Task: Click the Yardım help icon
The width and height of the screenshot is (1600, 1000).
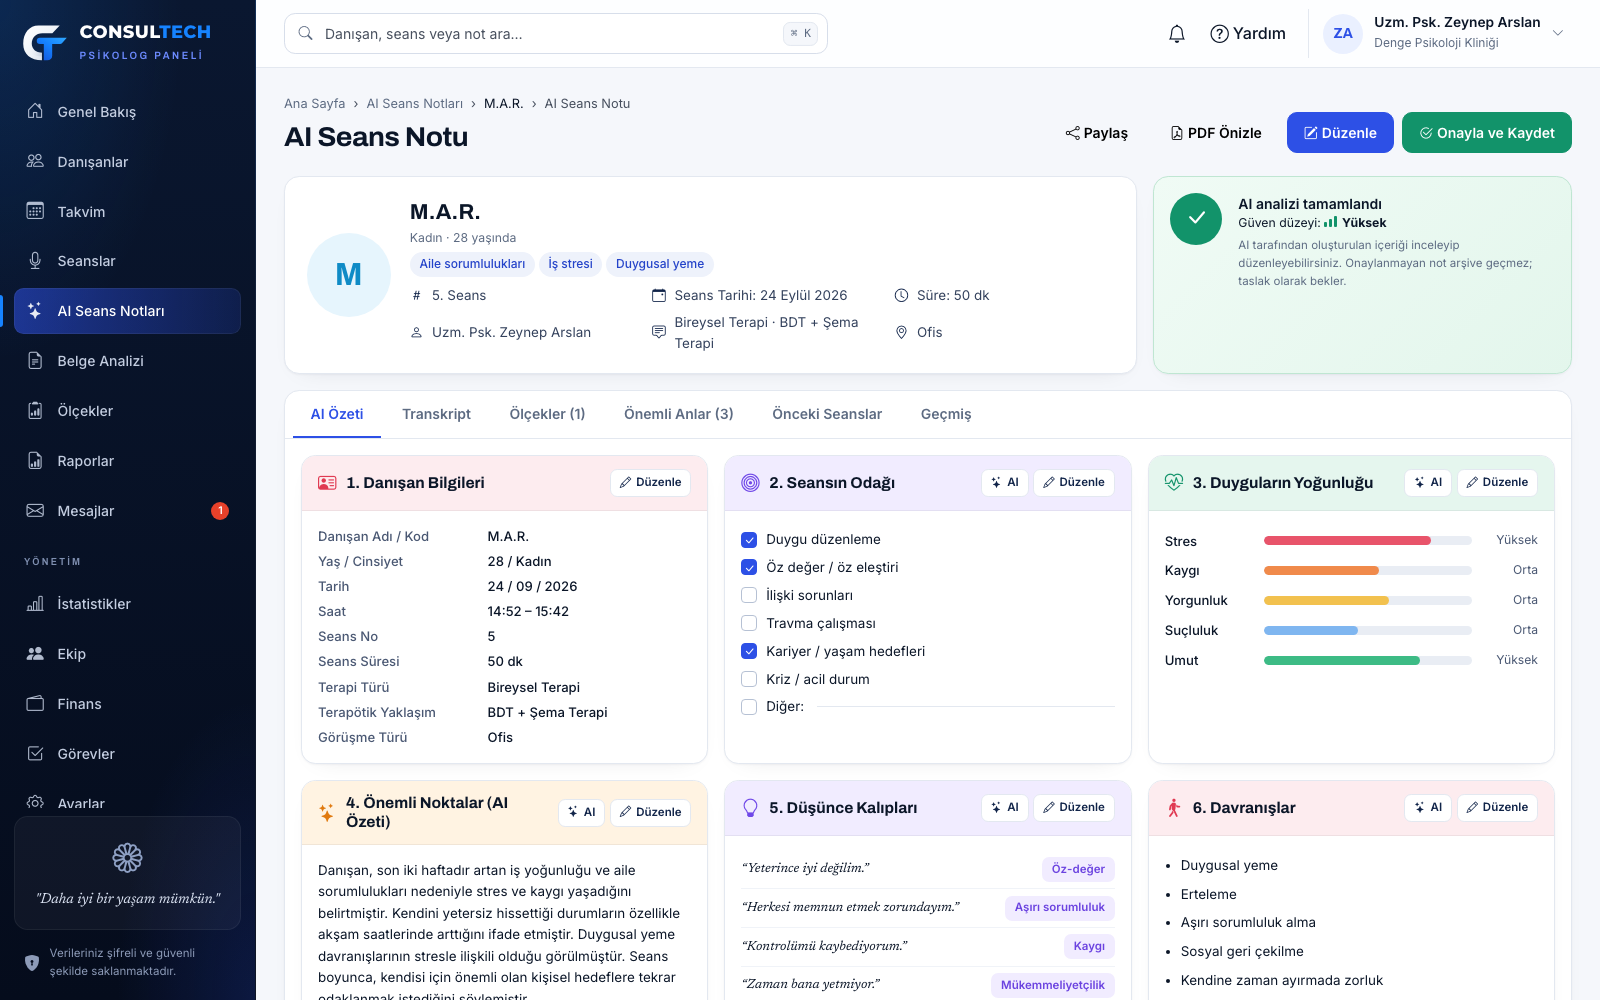Action: pos(1219,34)
